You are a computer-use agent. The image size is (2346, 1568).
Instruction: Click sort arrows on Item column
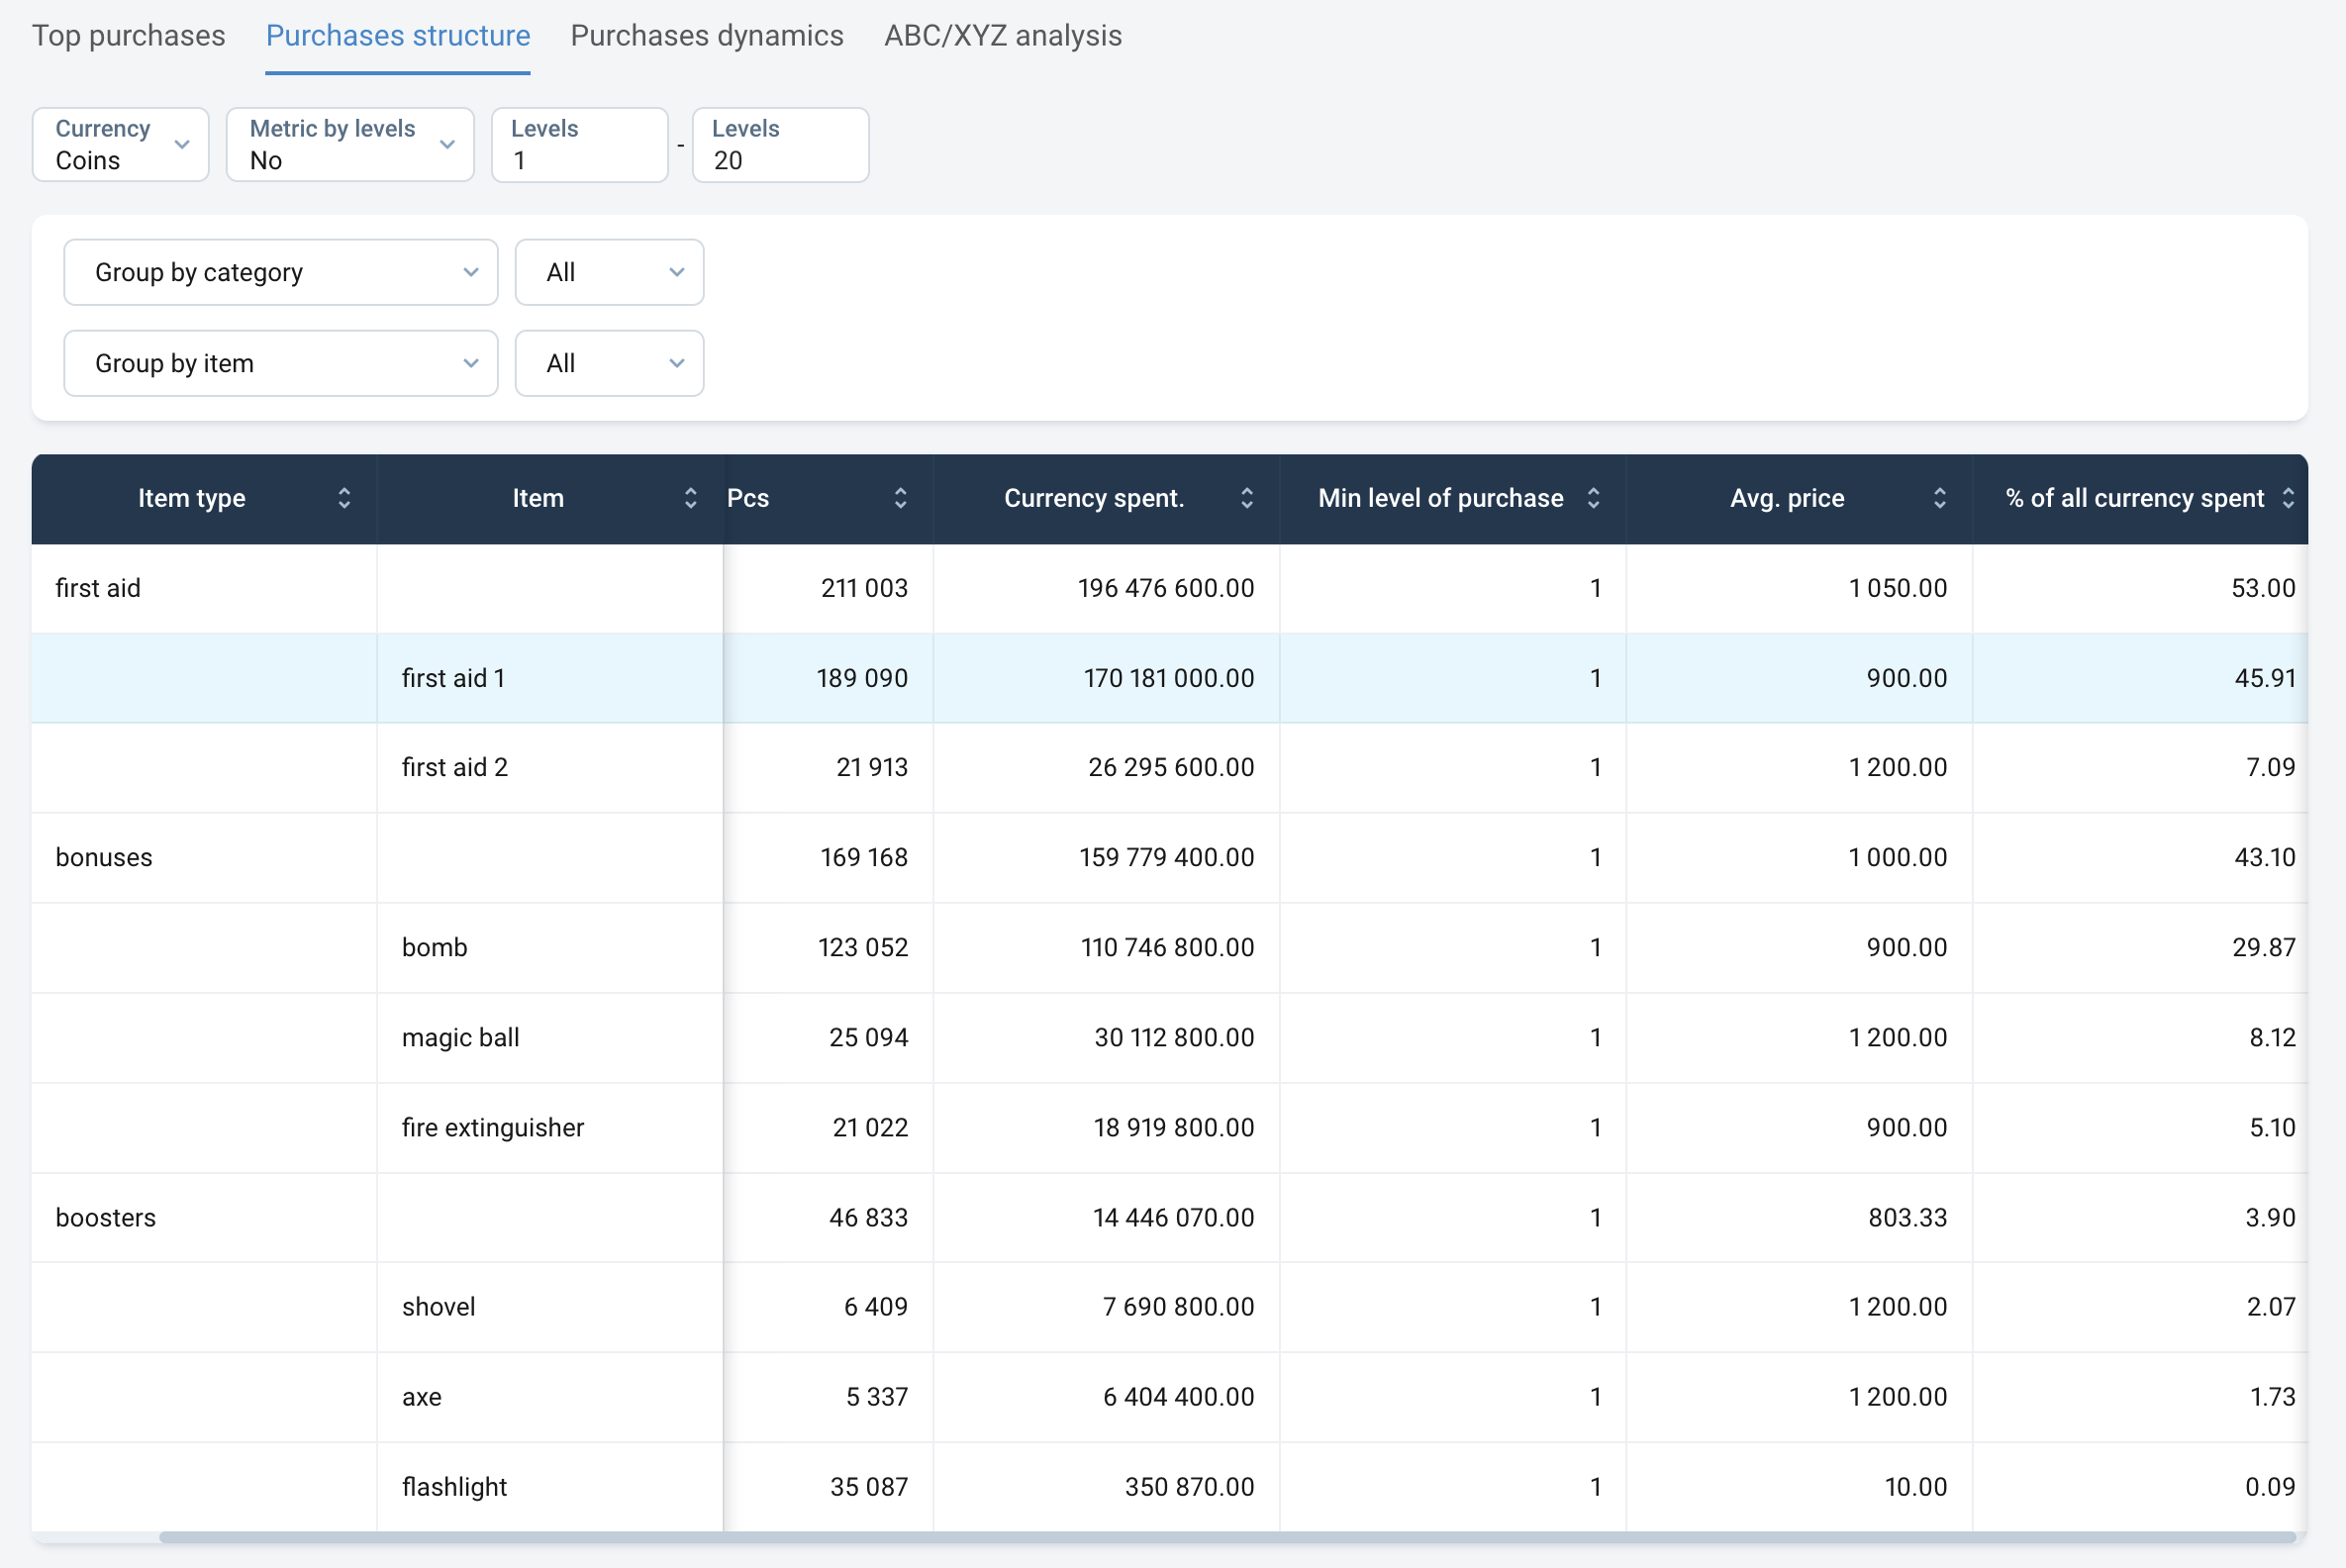point(690,498)
